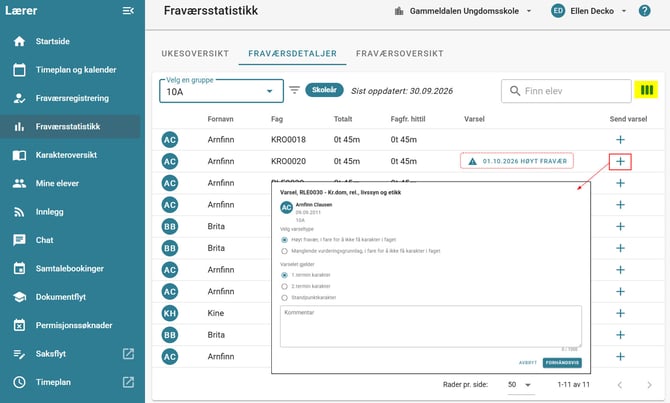Sort by Fagfr. hittil column header
Image resolution: width=670 pixels, height=403 pixels.
click(x=408, y=119)
